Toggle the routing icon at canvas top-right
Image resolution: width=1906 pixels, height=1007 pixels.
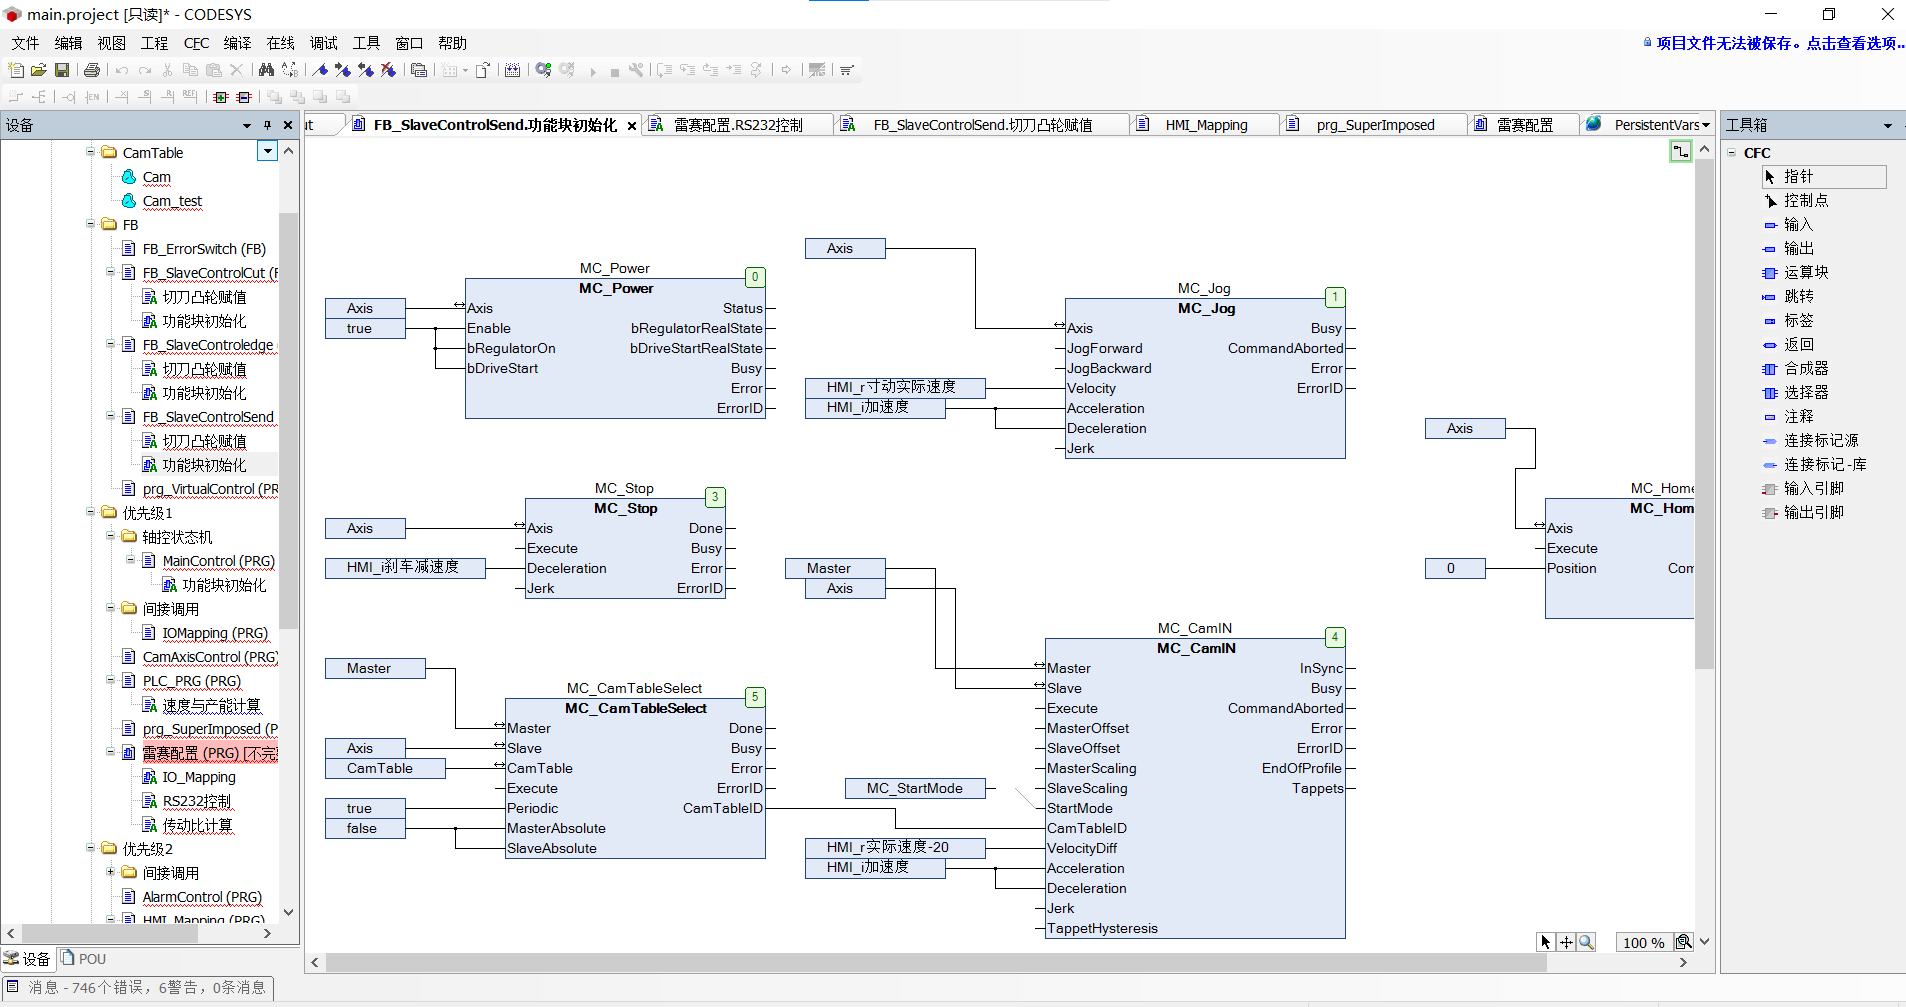1680,151
